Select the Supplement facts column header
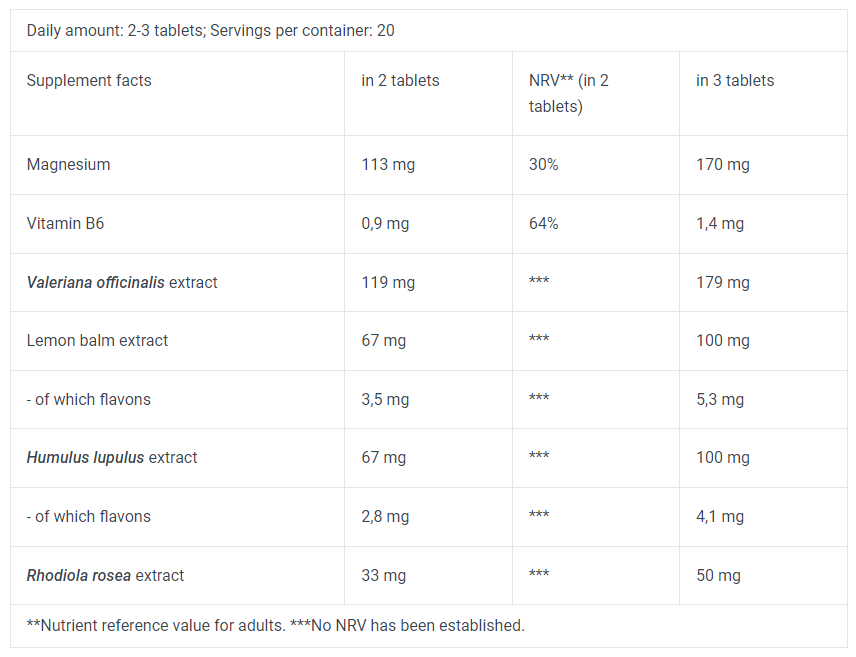Viewport: 856px width, 657px height. point(89,80)
